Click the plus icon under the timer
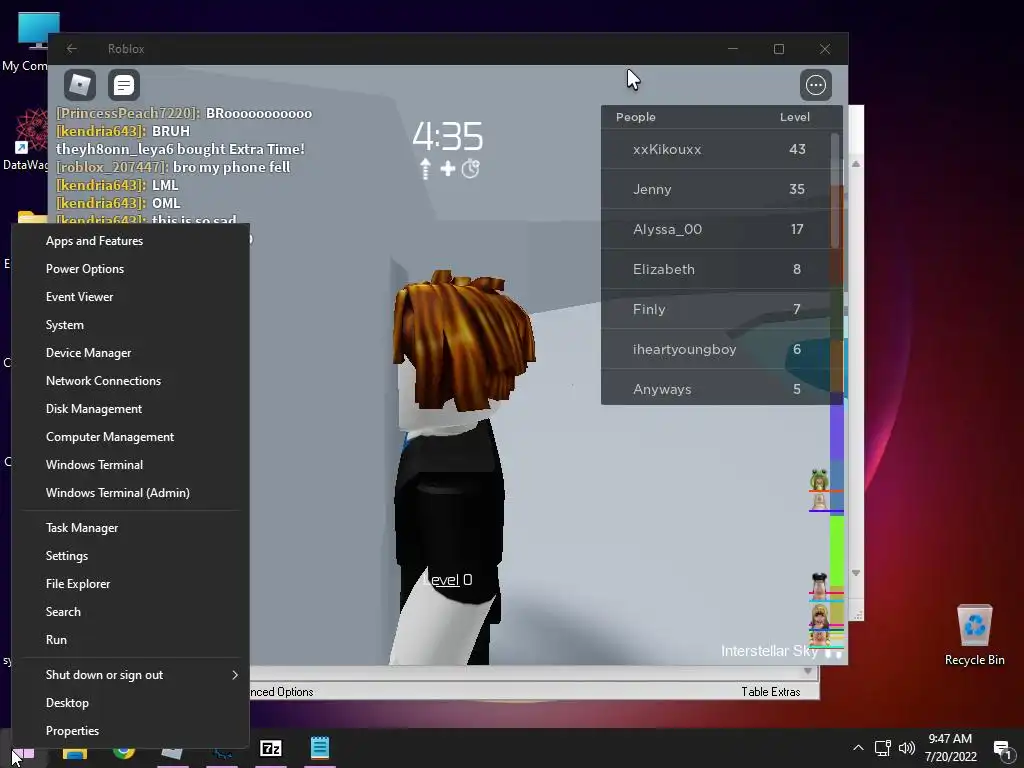Screen dimensions: 1024x768 [448, 169]
